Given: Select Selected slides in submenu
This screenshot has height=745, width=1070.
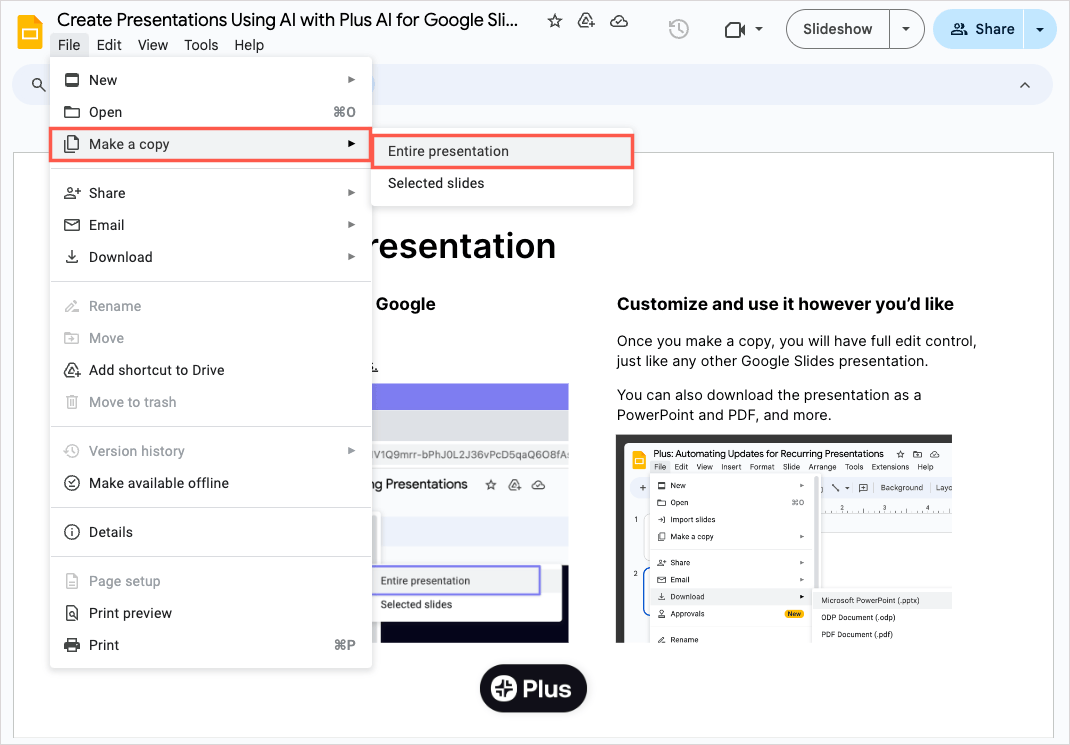Looking at the screenshot, I should pyautogui.click(x=502, y=184).
